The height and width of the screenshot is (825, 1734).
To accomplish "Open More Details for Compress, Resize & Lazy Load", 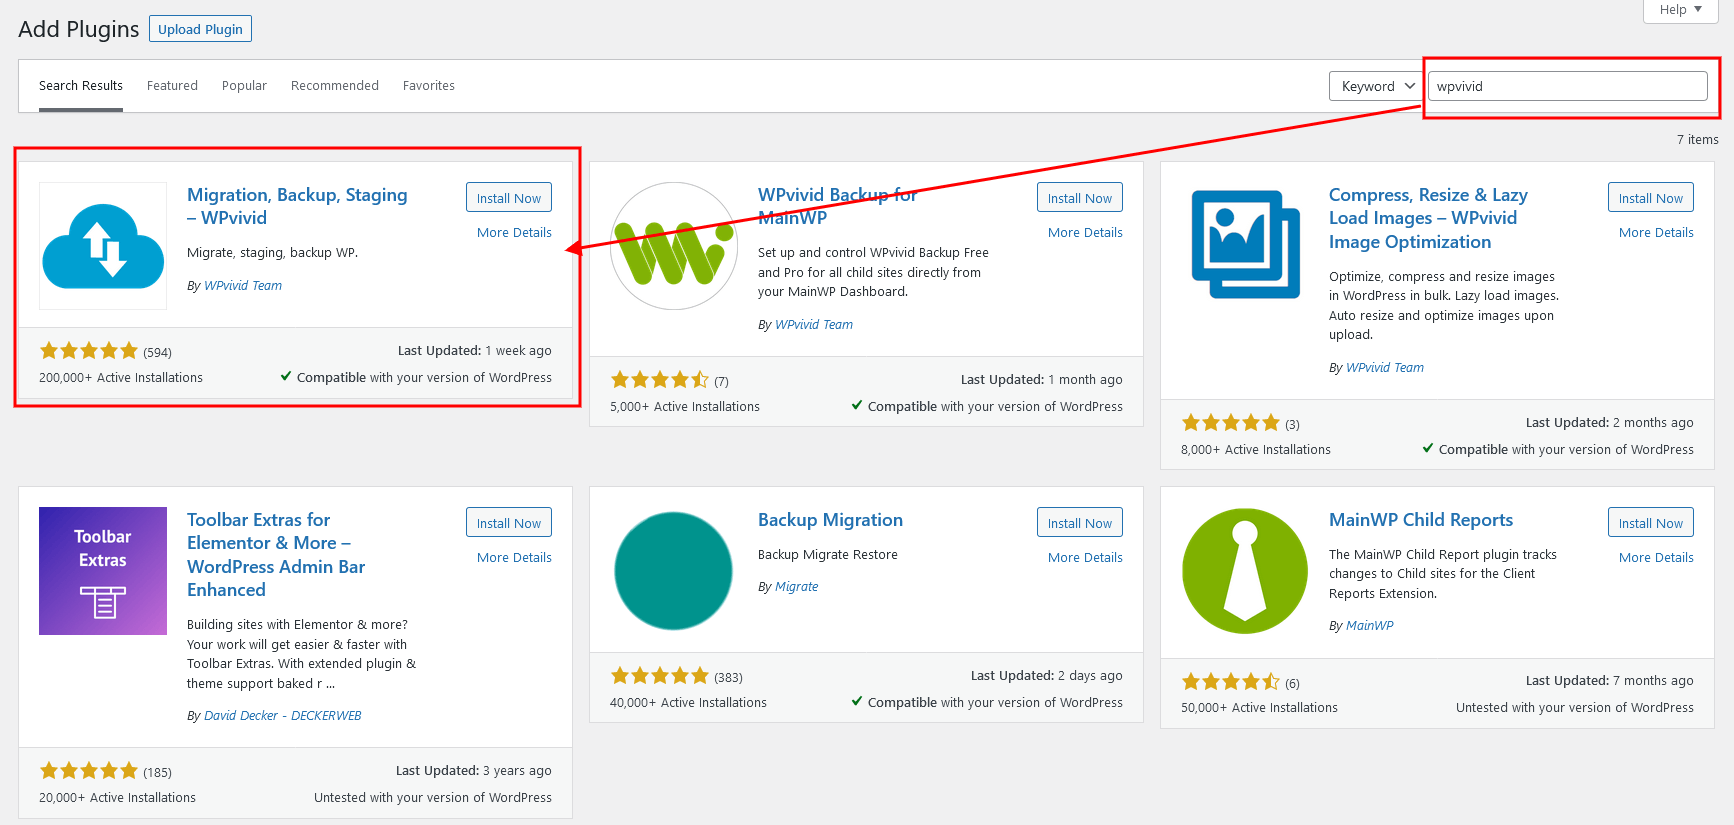I will pos(1656,233).
